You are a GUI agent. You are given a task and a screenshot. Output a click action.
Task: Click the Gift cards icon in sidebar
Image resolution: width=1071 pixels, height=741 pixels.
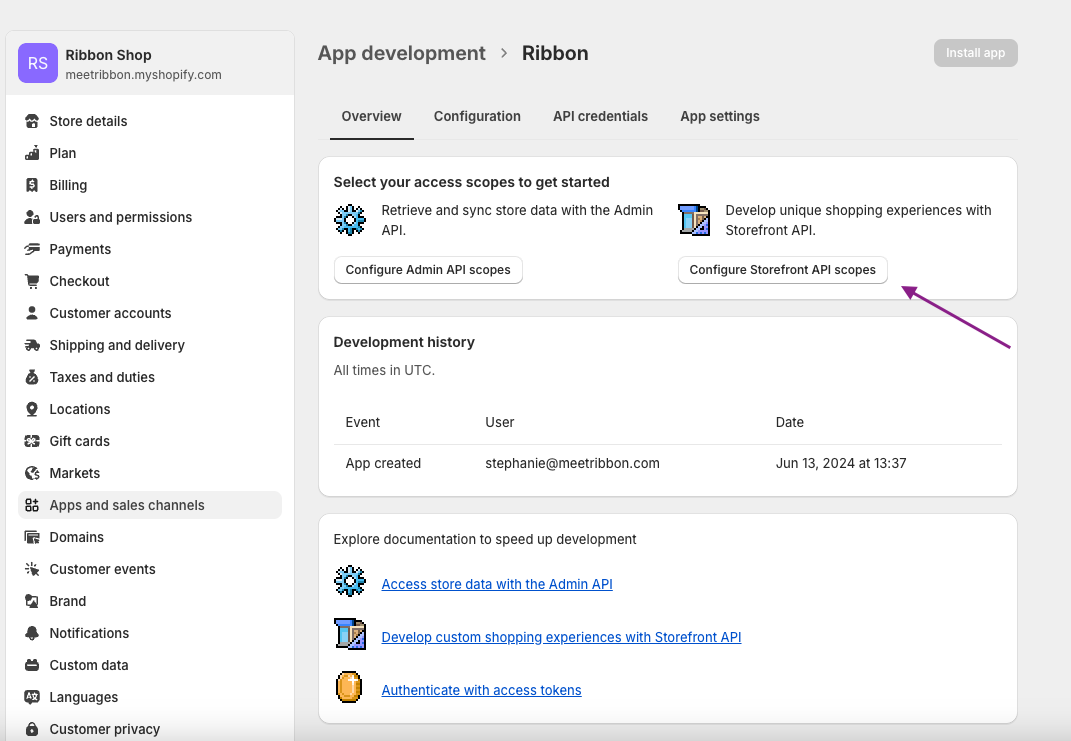tap(32, 441)
